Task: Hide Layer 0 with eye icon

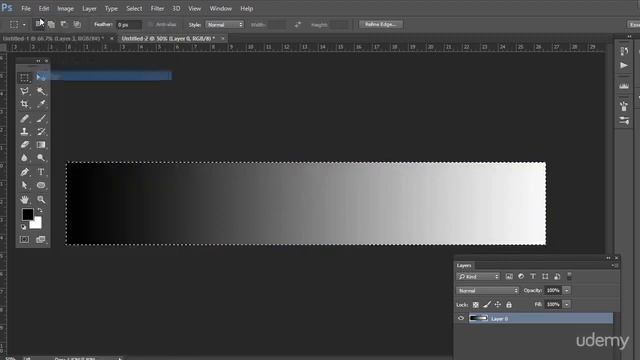Action: pos(461,318)
